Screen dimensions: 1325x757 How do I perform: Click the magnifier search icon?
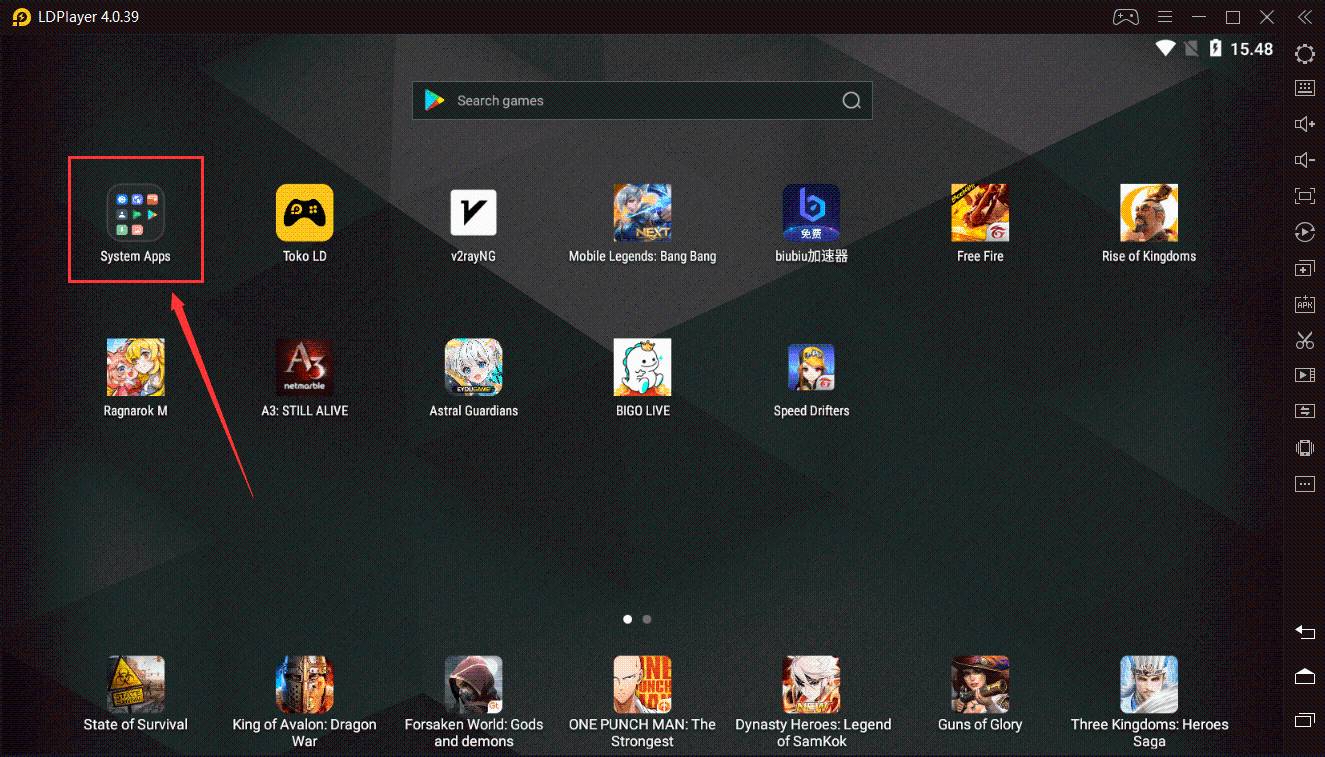(x=851, y=101)
